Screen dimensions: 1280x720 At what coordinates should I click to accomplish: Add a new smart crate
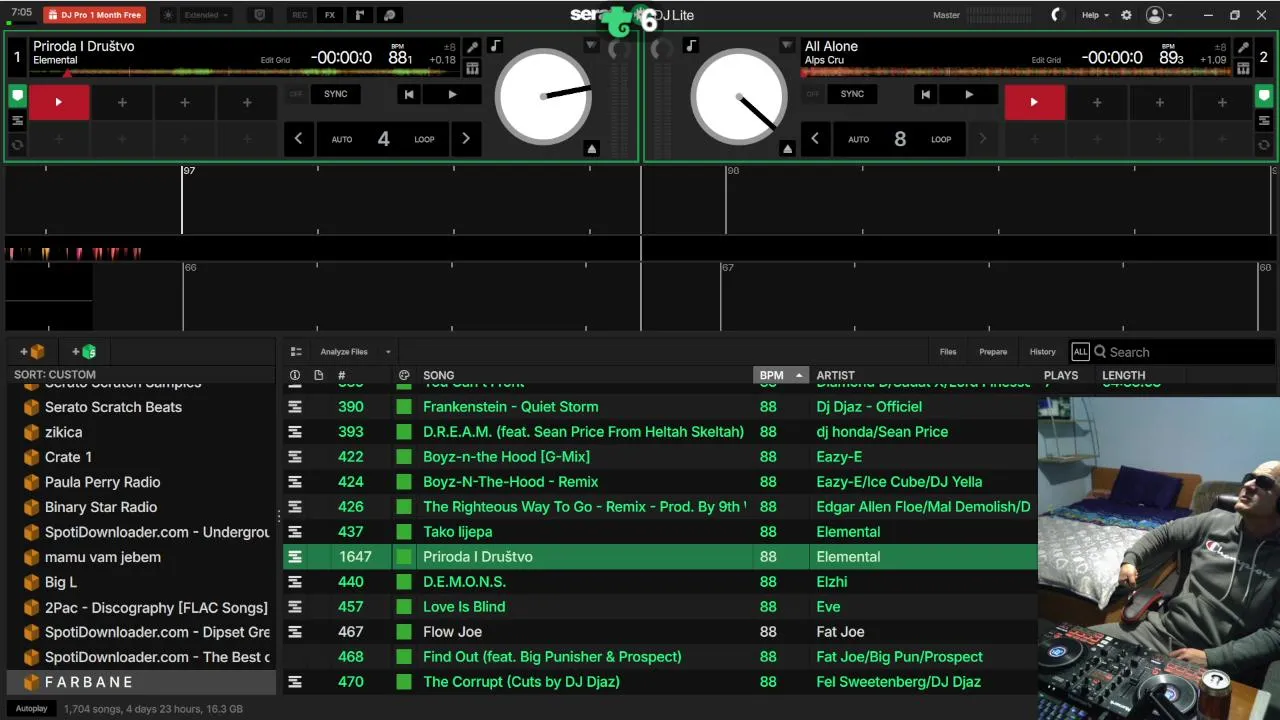pos(84,351)
